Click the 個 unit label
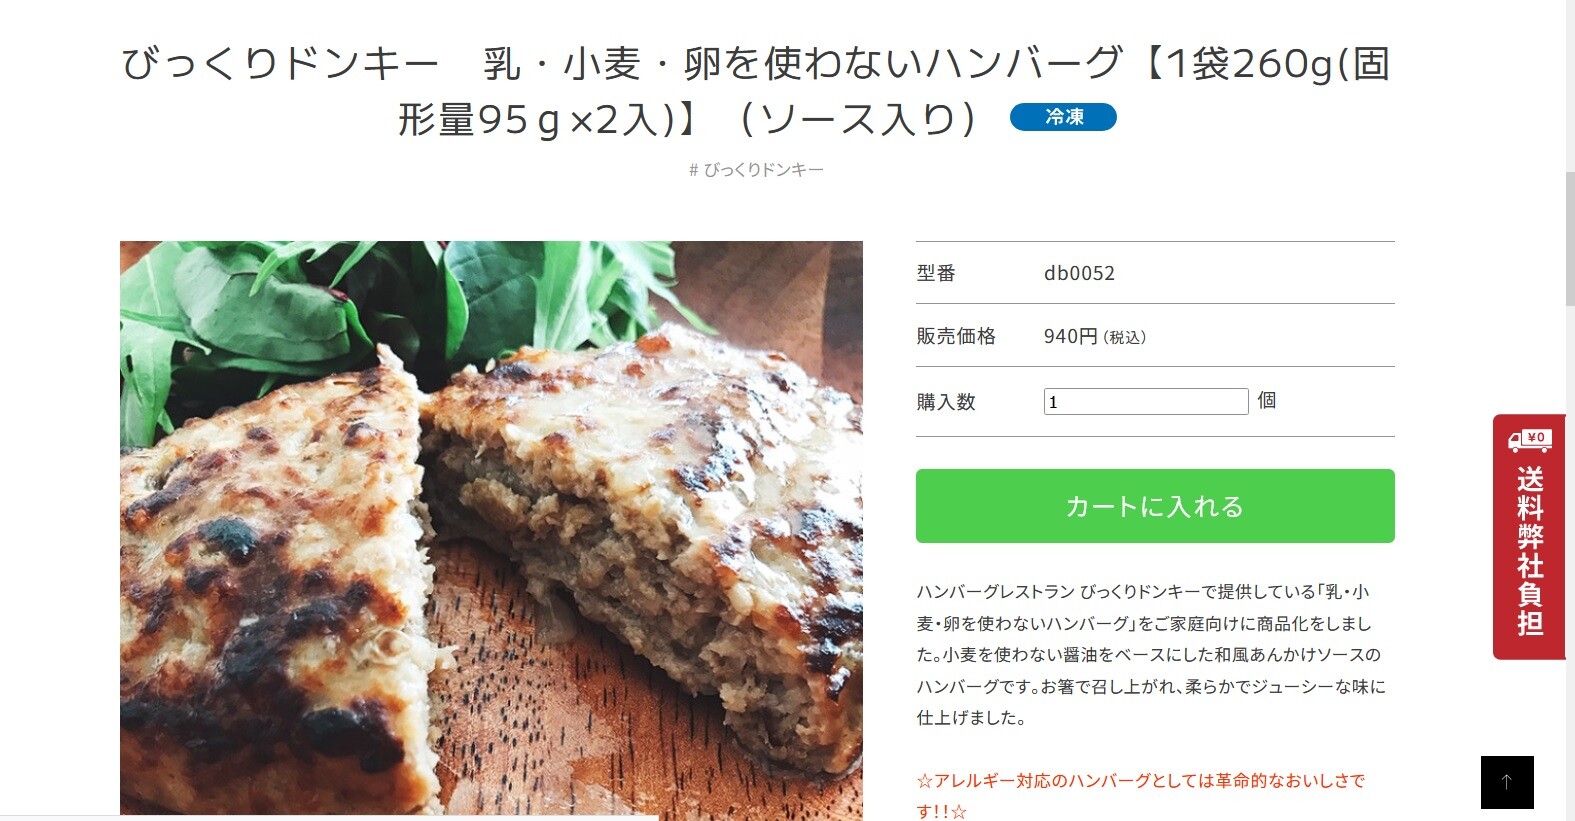This screenshot has width=1575, height=821. click(x=1267, y=400)
